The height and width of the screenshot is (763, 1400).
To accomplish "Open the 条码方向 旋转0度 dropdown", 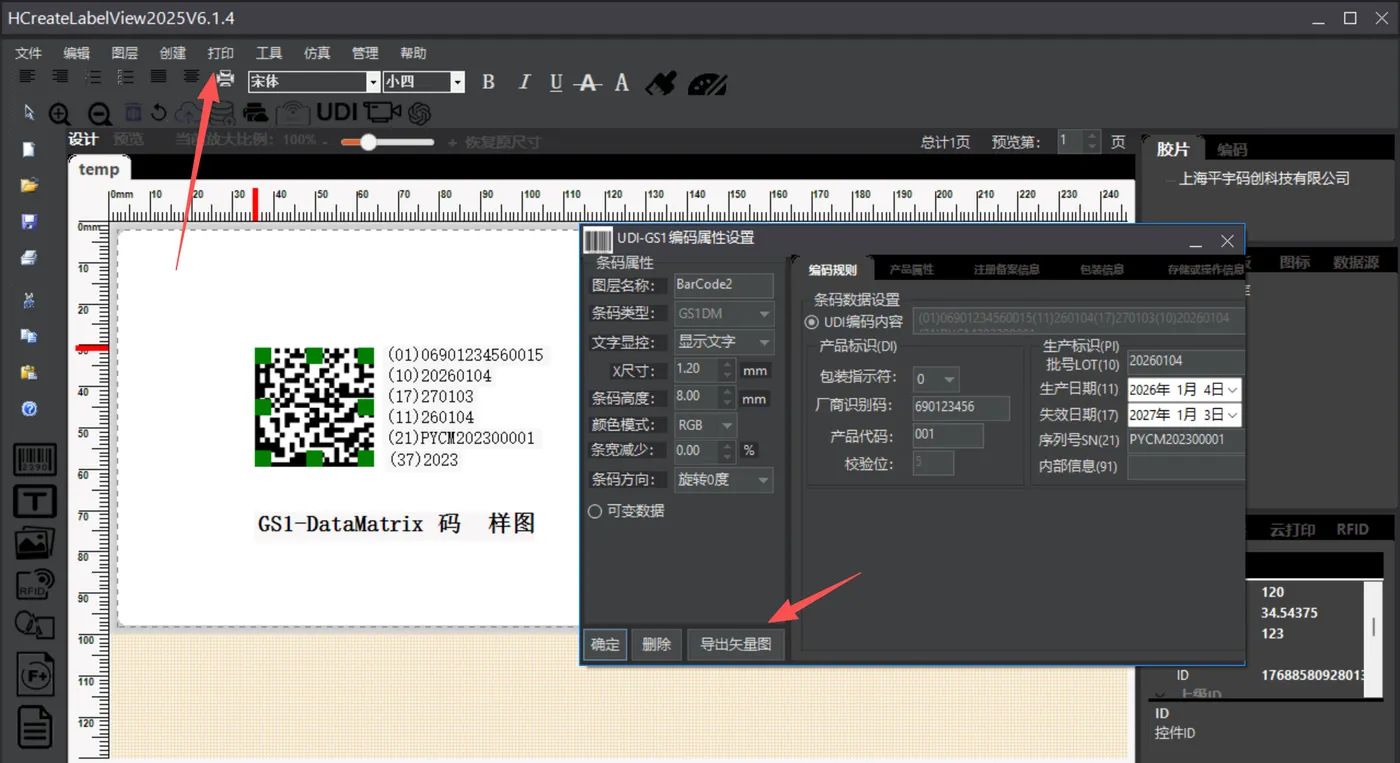I will [723, 480].
